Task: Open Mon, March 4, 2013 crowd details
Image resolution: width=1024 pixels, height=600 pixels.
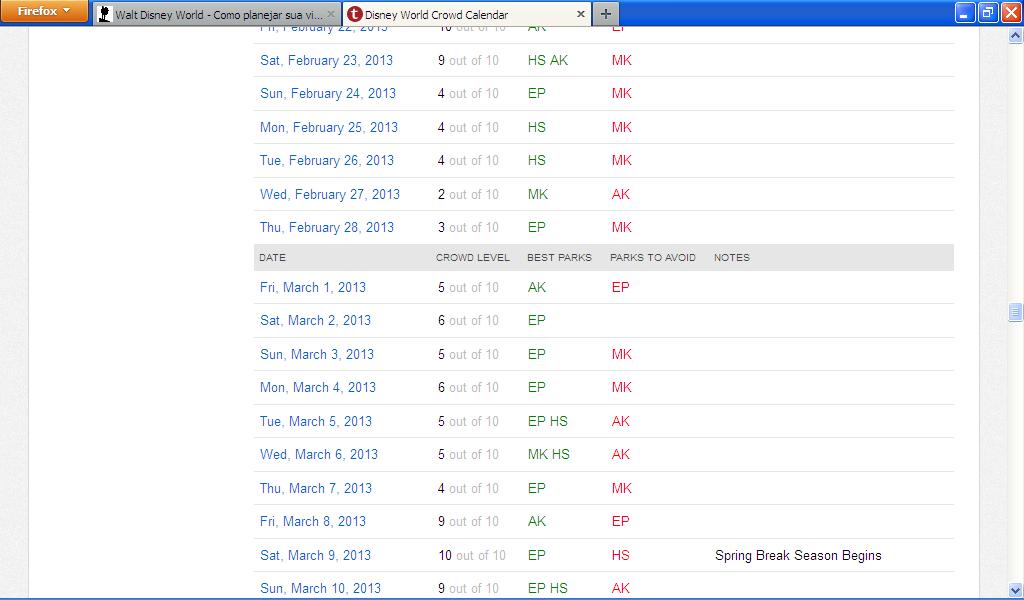Action: coord(318,387)
